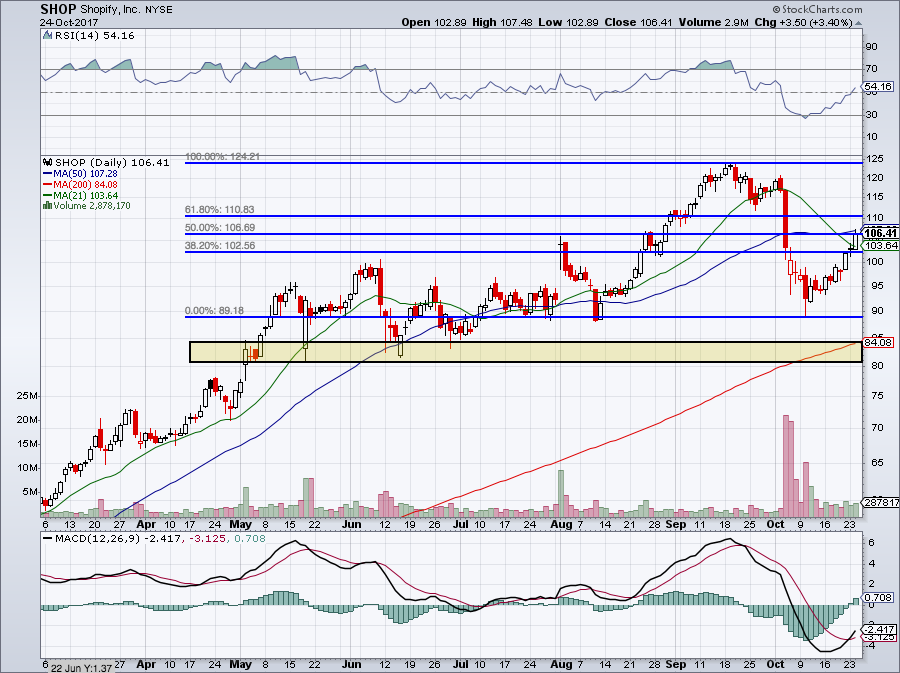The height and width of the screenshot is (673, 900).
Task: Click the 54.16 value tag on the RSI axis
Action: click(x=879, y=87)
